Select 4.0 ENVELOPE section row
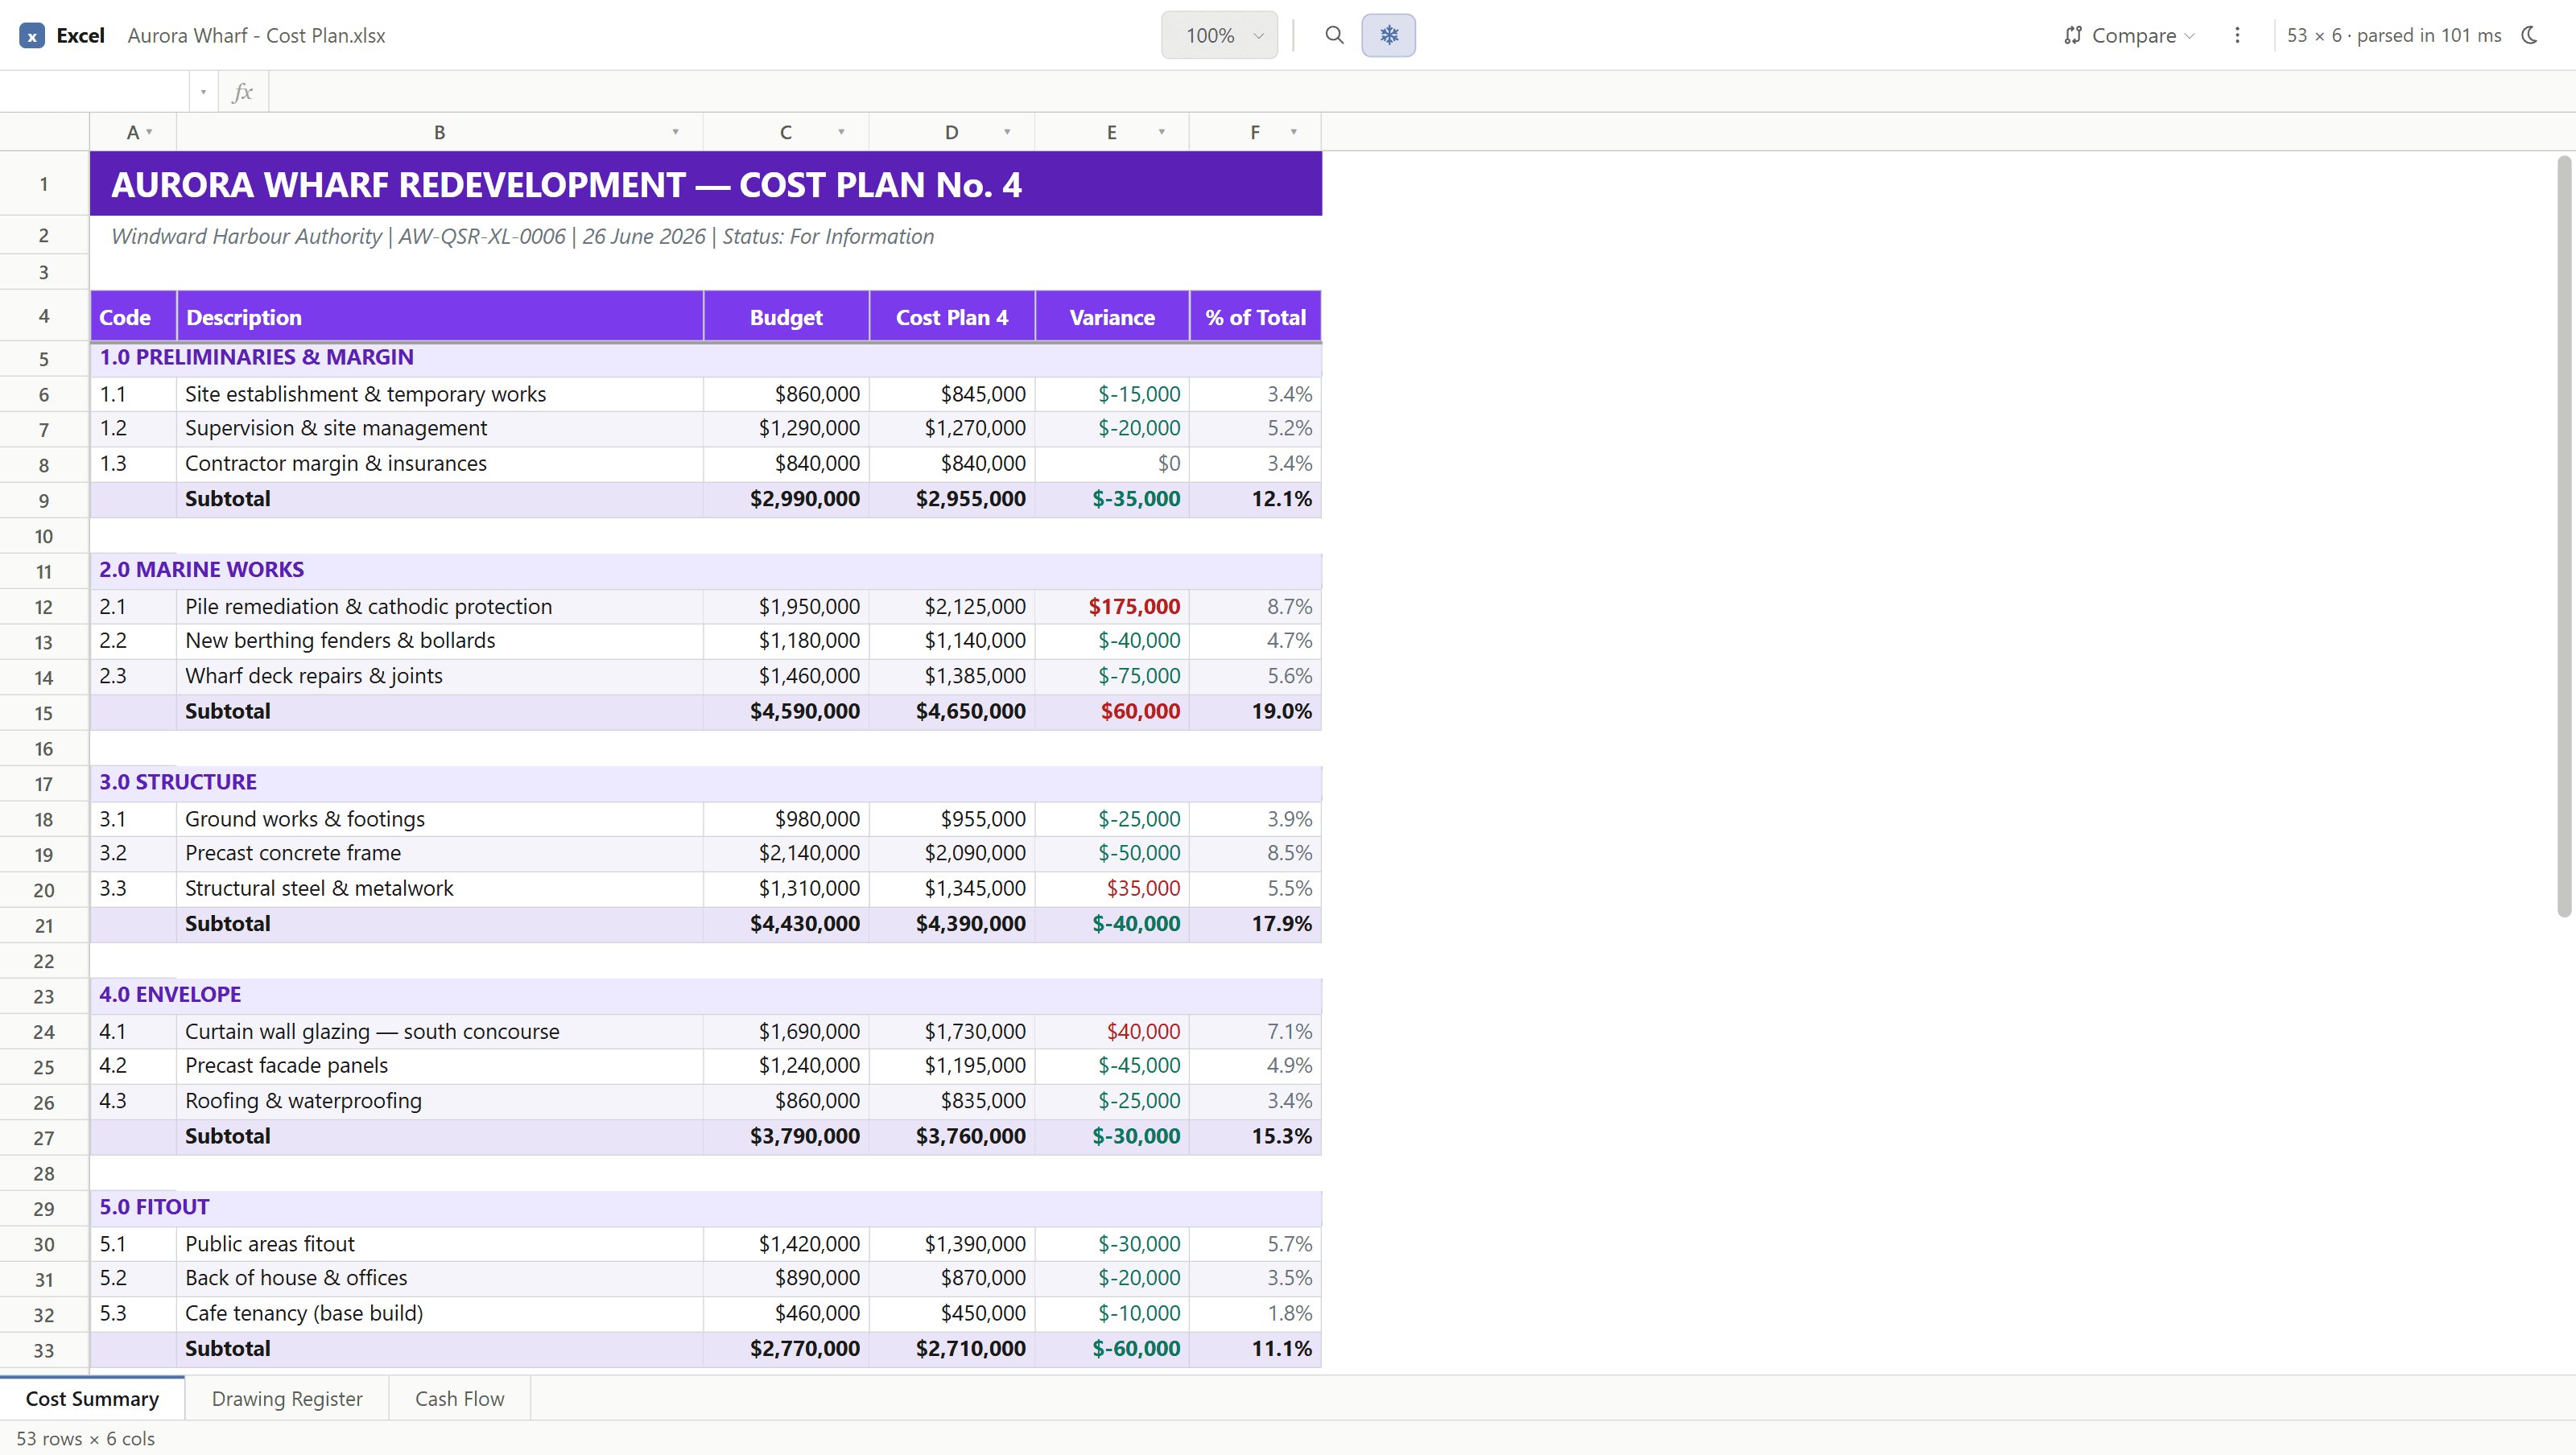Viewport: 2576px width, 1455px height. pos(706,995)
